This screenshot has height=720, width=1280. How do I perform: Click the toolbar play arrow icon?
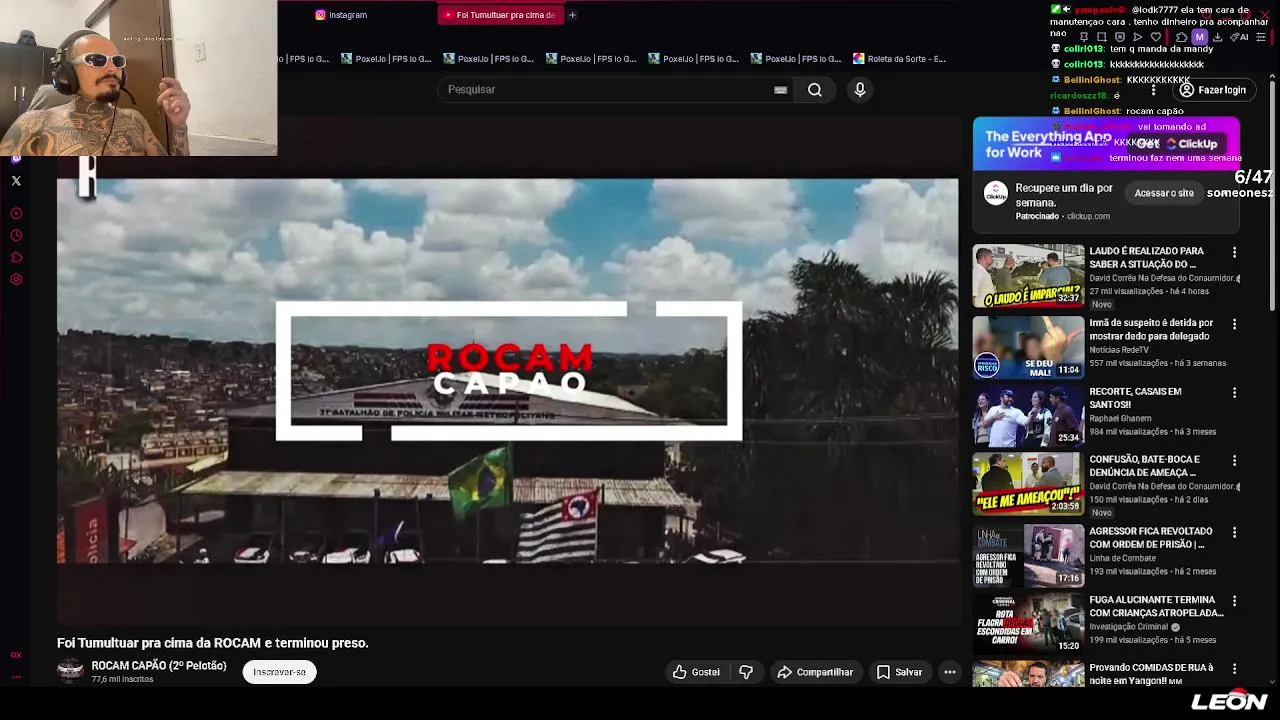coord(1137,37)
